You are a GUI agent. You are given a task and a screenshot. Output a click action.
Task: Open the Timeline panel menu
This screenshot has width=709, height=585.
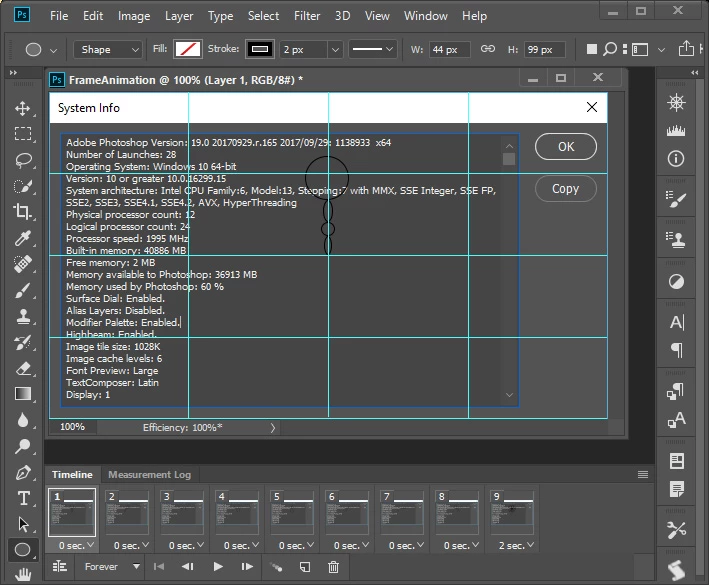[x=643, y=474]
